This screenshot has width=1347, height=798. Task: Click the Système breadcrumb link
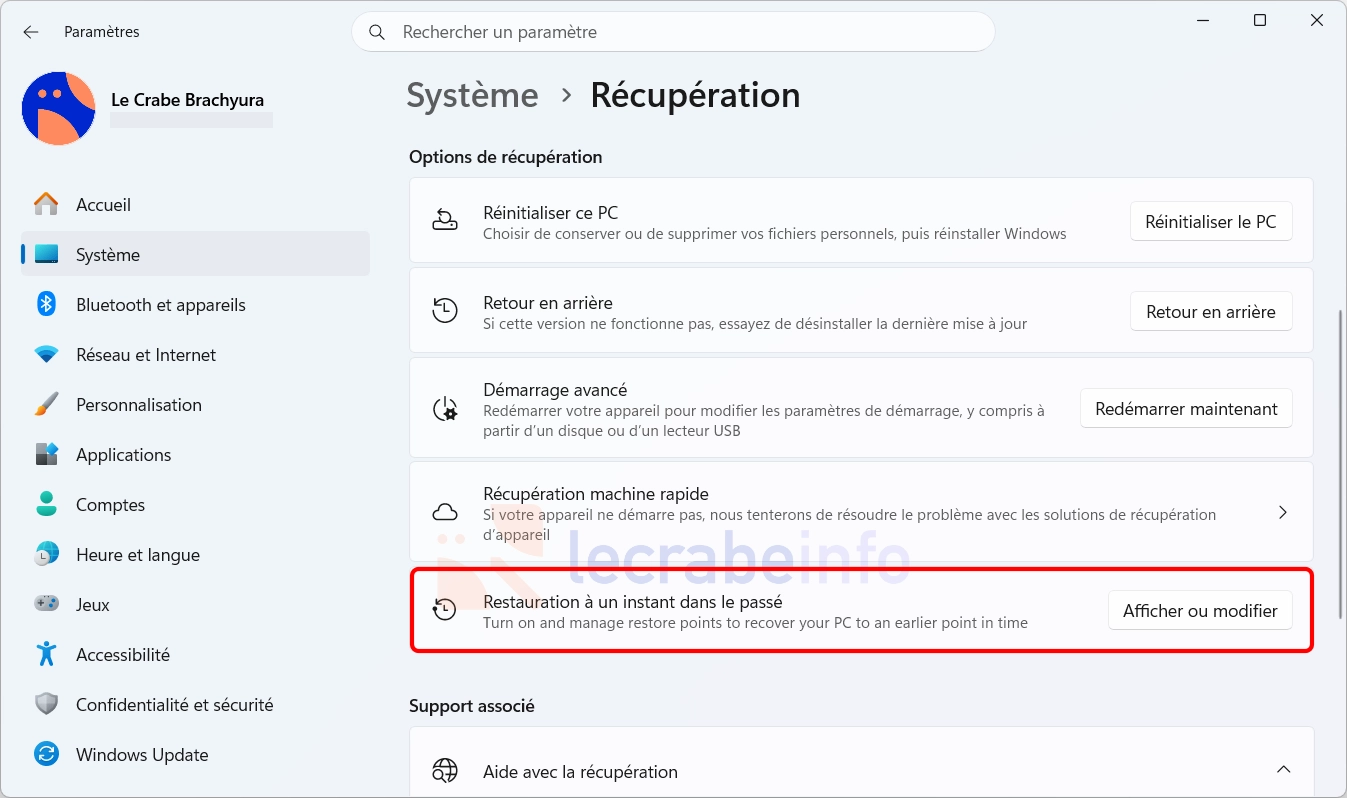click(472, 95)
